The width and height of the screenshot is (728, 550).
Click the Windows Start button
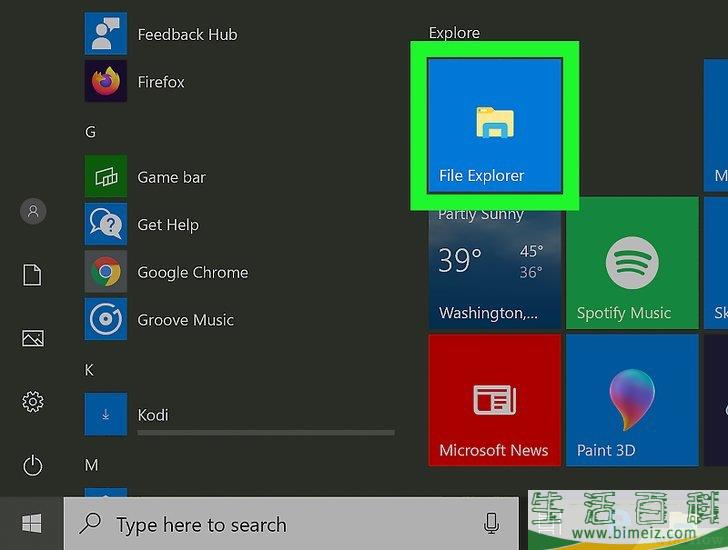32,524
